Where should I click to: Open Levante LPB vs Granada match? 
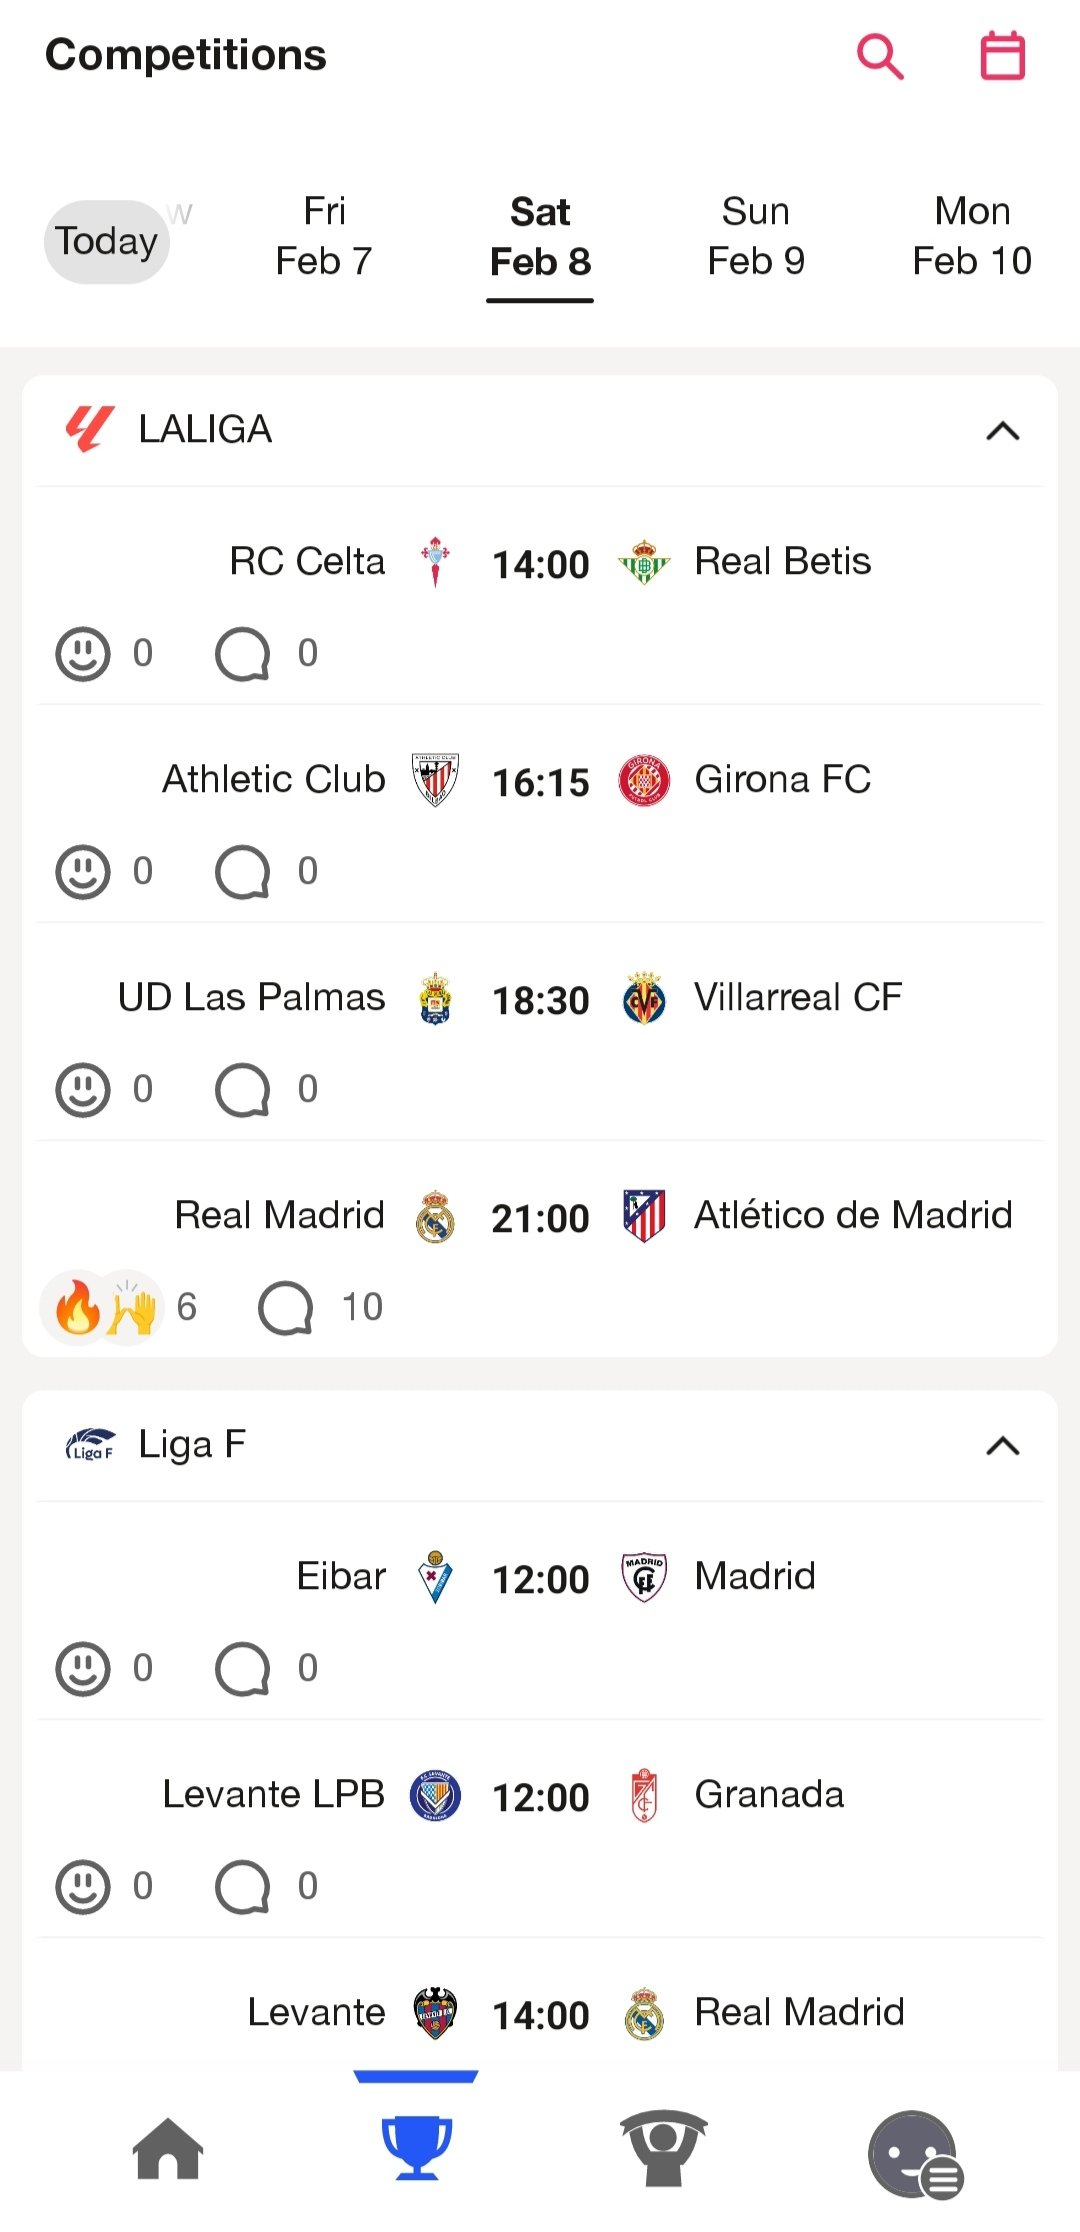pyautogui.click(x=540, y=1797)
